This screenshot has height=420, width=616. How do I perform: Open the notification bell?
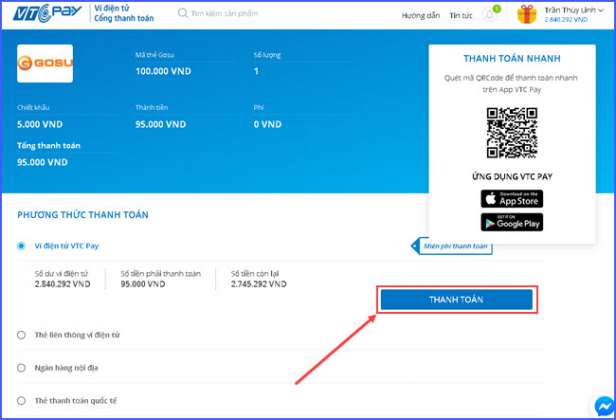click(x=490, y=15)
